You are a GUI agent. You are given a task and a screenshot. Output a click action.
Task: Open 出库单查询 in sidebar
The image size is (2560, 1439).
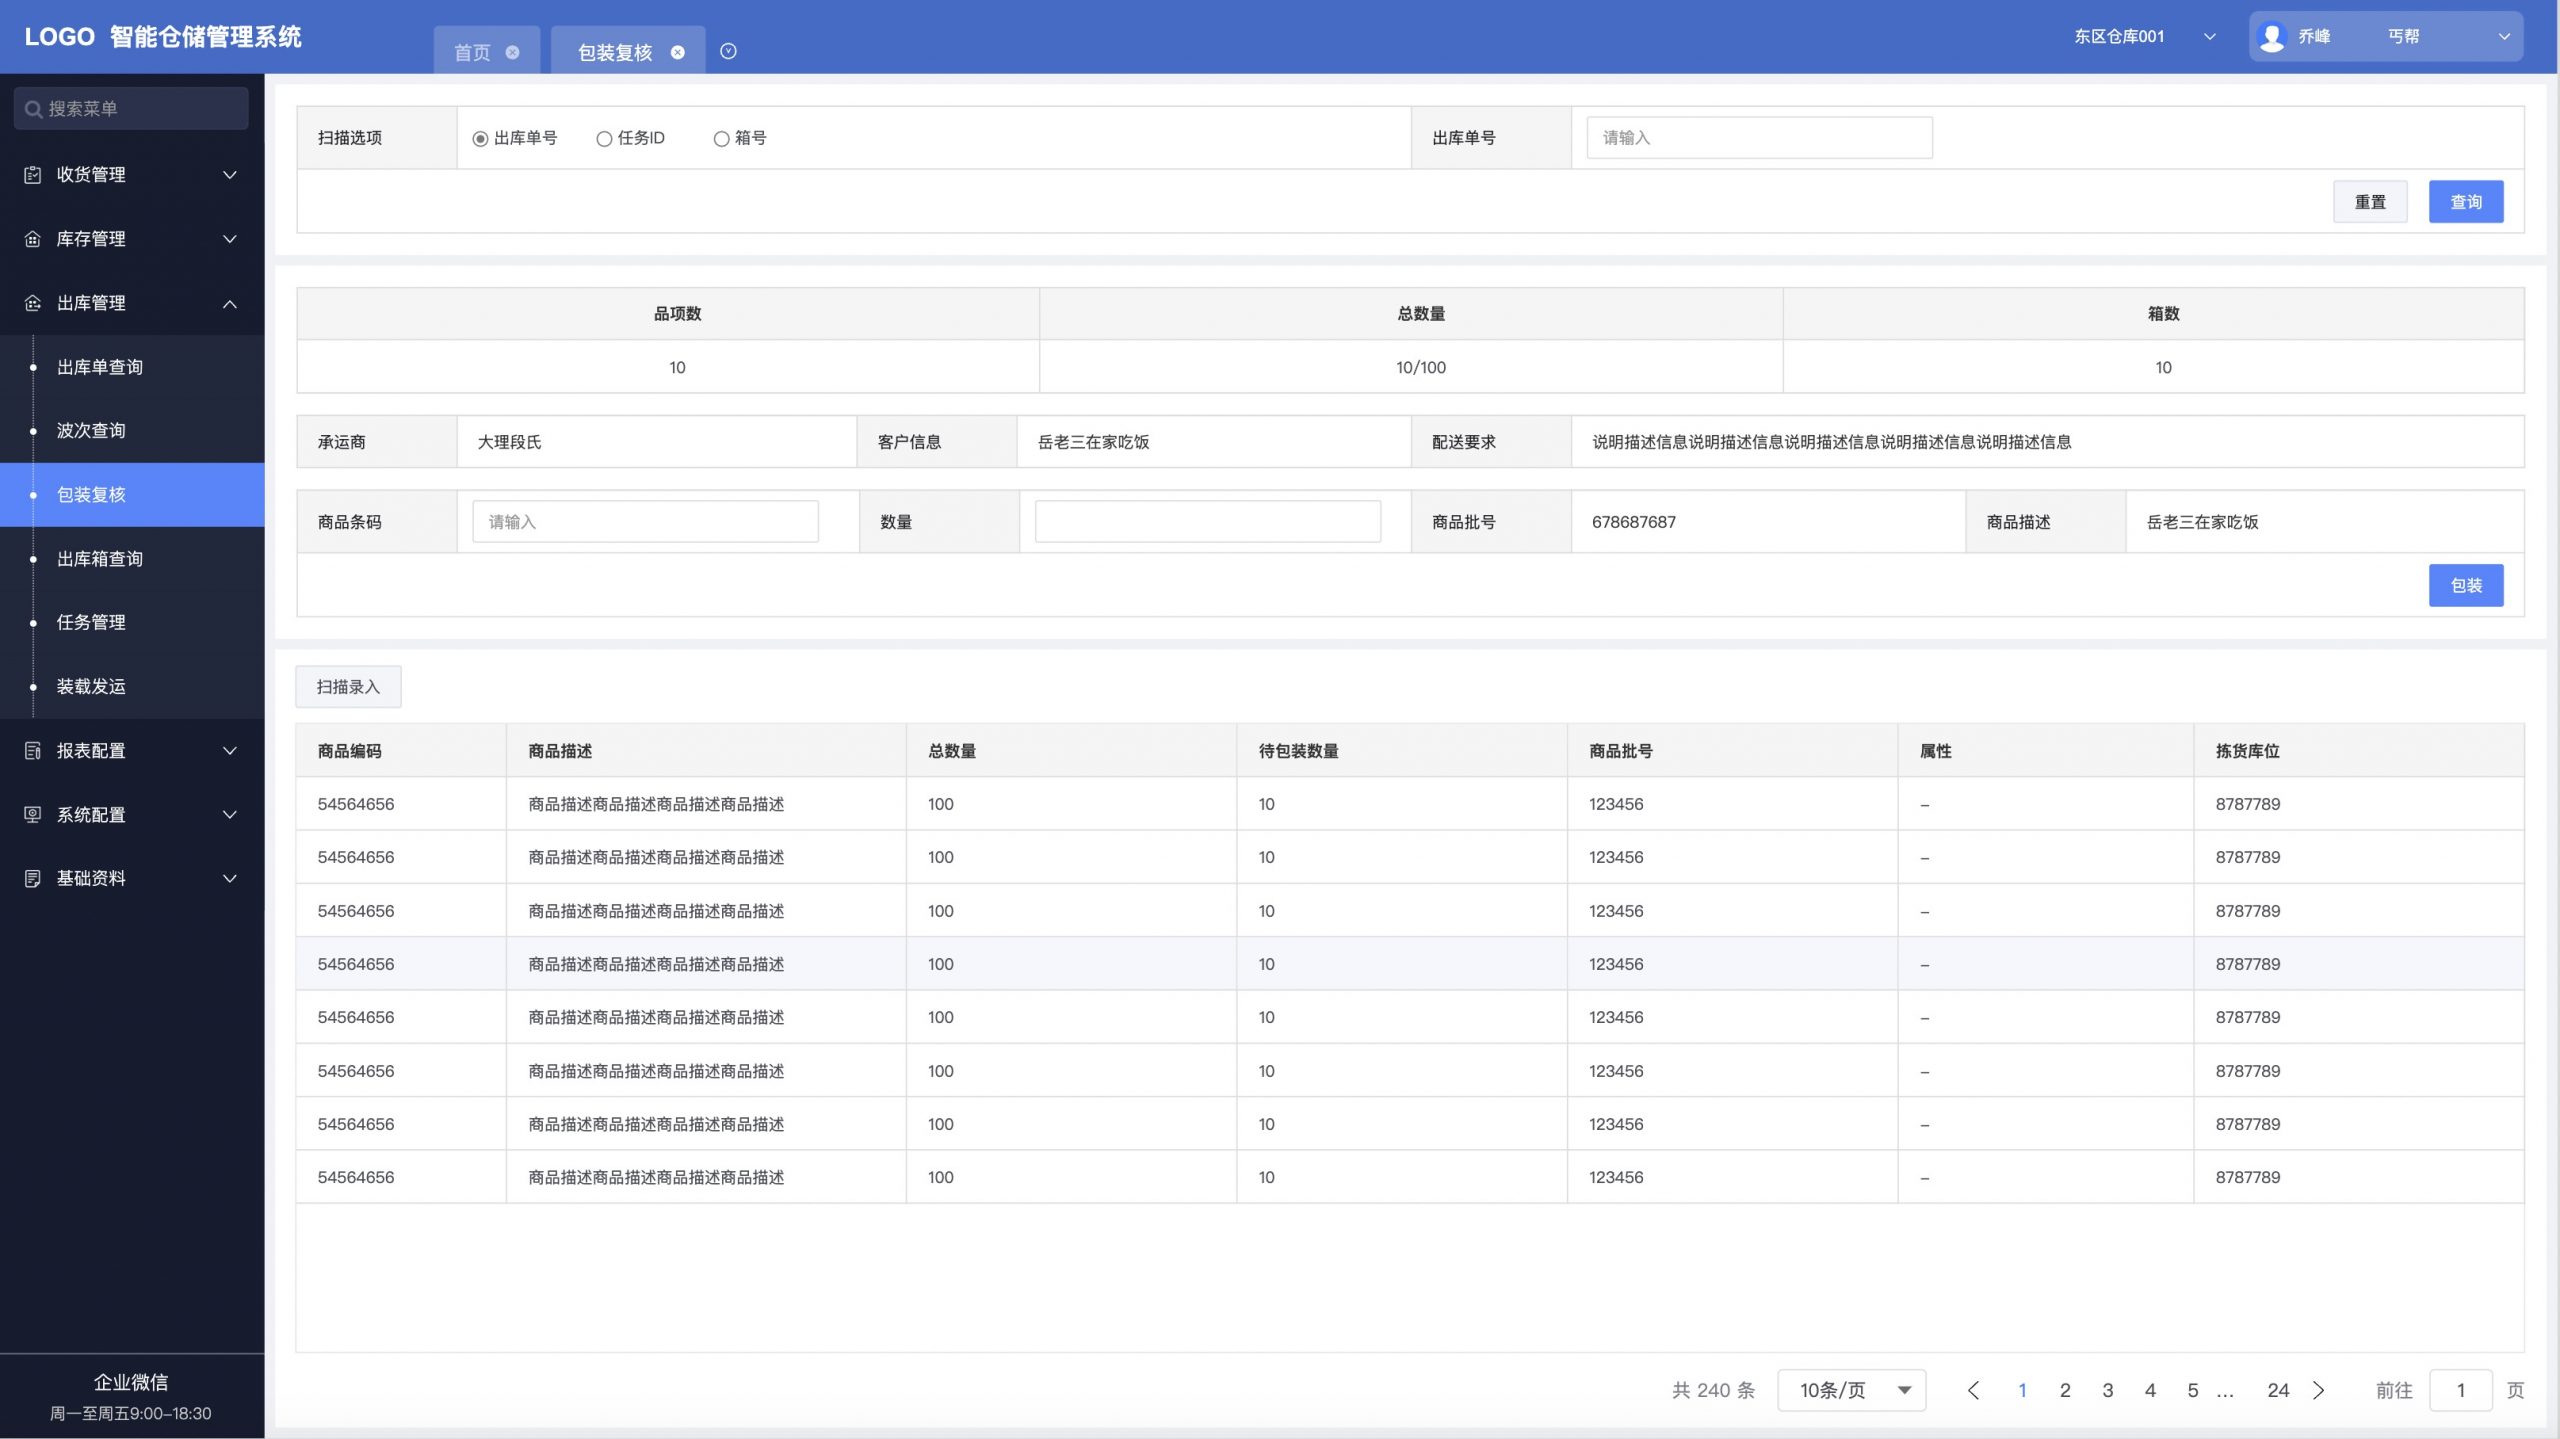[x=132, y=367]
